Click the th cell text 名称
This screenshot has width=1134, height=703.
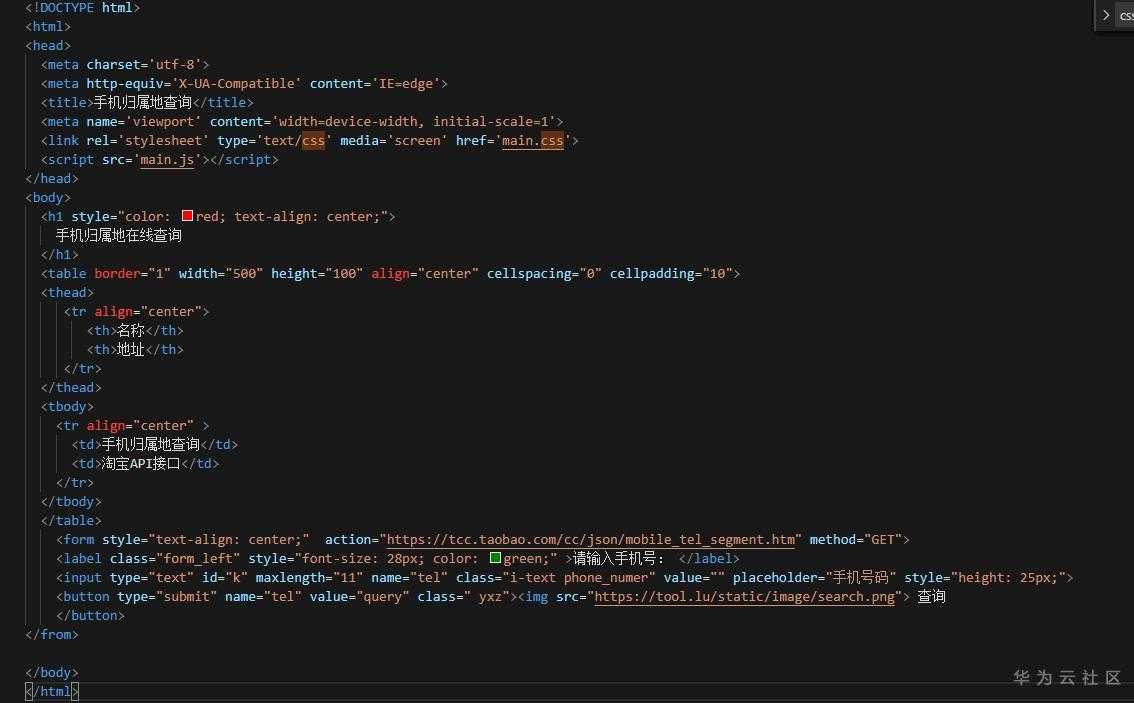pos(130,331)
